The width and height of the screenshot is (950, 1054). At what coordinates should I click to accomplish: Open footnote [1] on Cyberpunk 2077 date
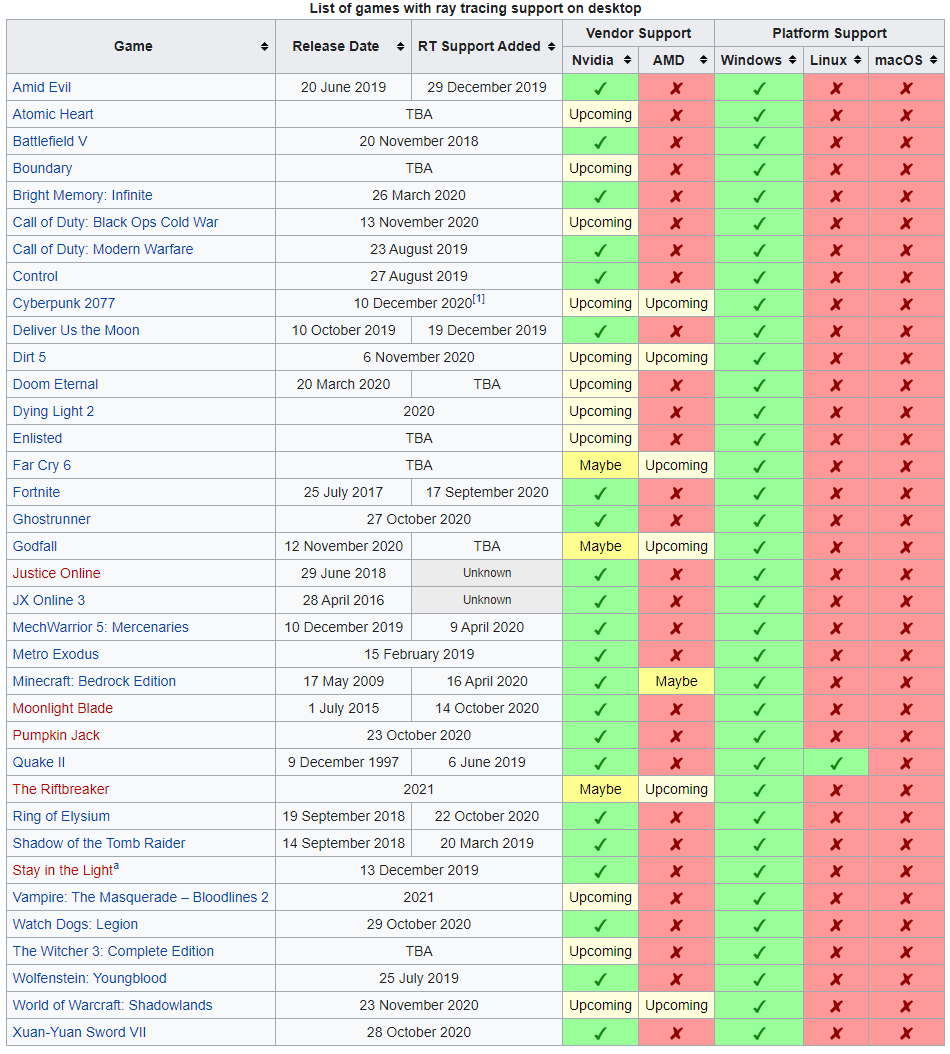pos(478,298)
